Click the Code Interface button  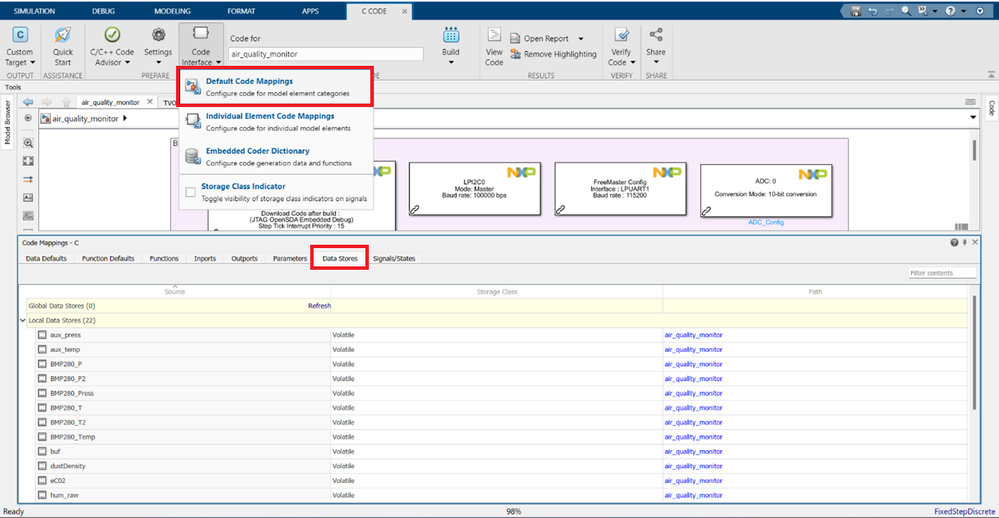(201, 45)
